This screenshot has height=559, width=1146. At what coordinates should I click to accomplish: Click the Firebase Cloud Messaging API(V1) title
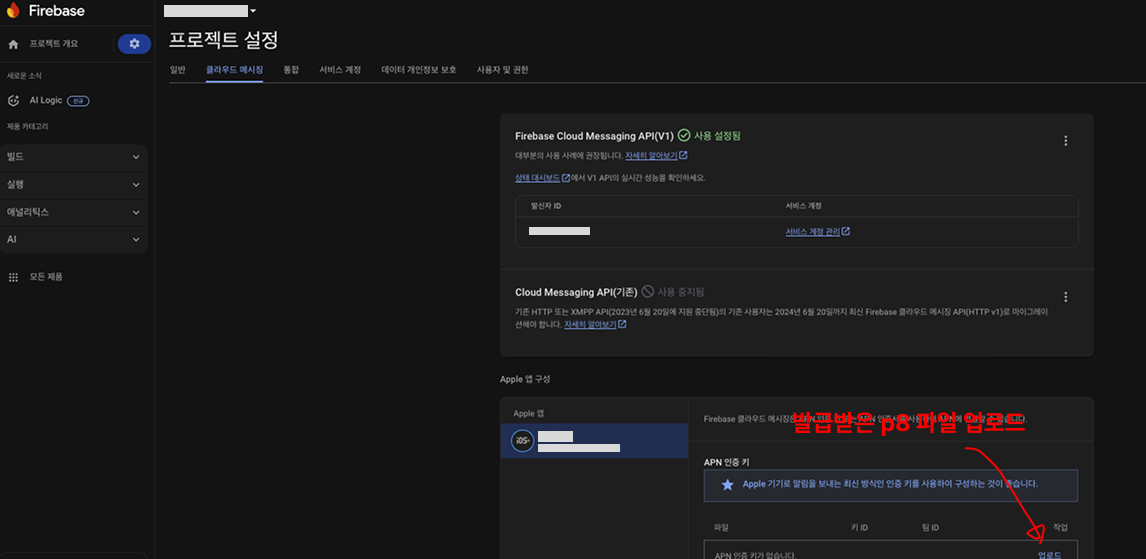click(x=593, y=136)
